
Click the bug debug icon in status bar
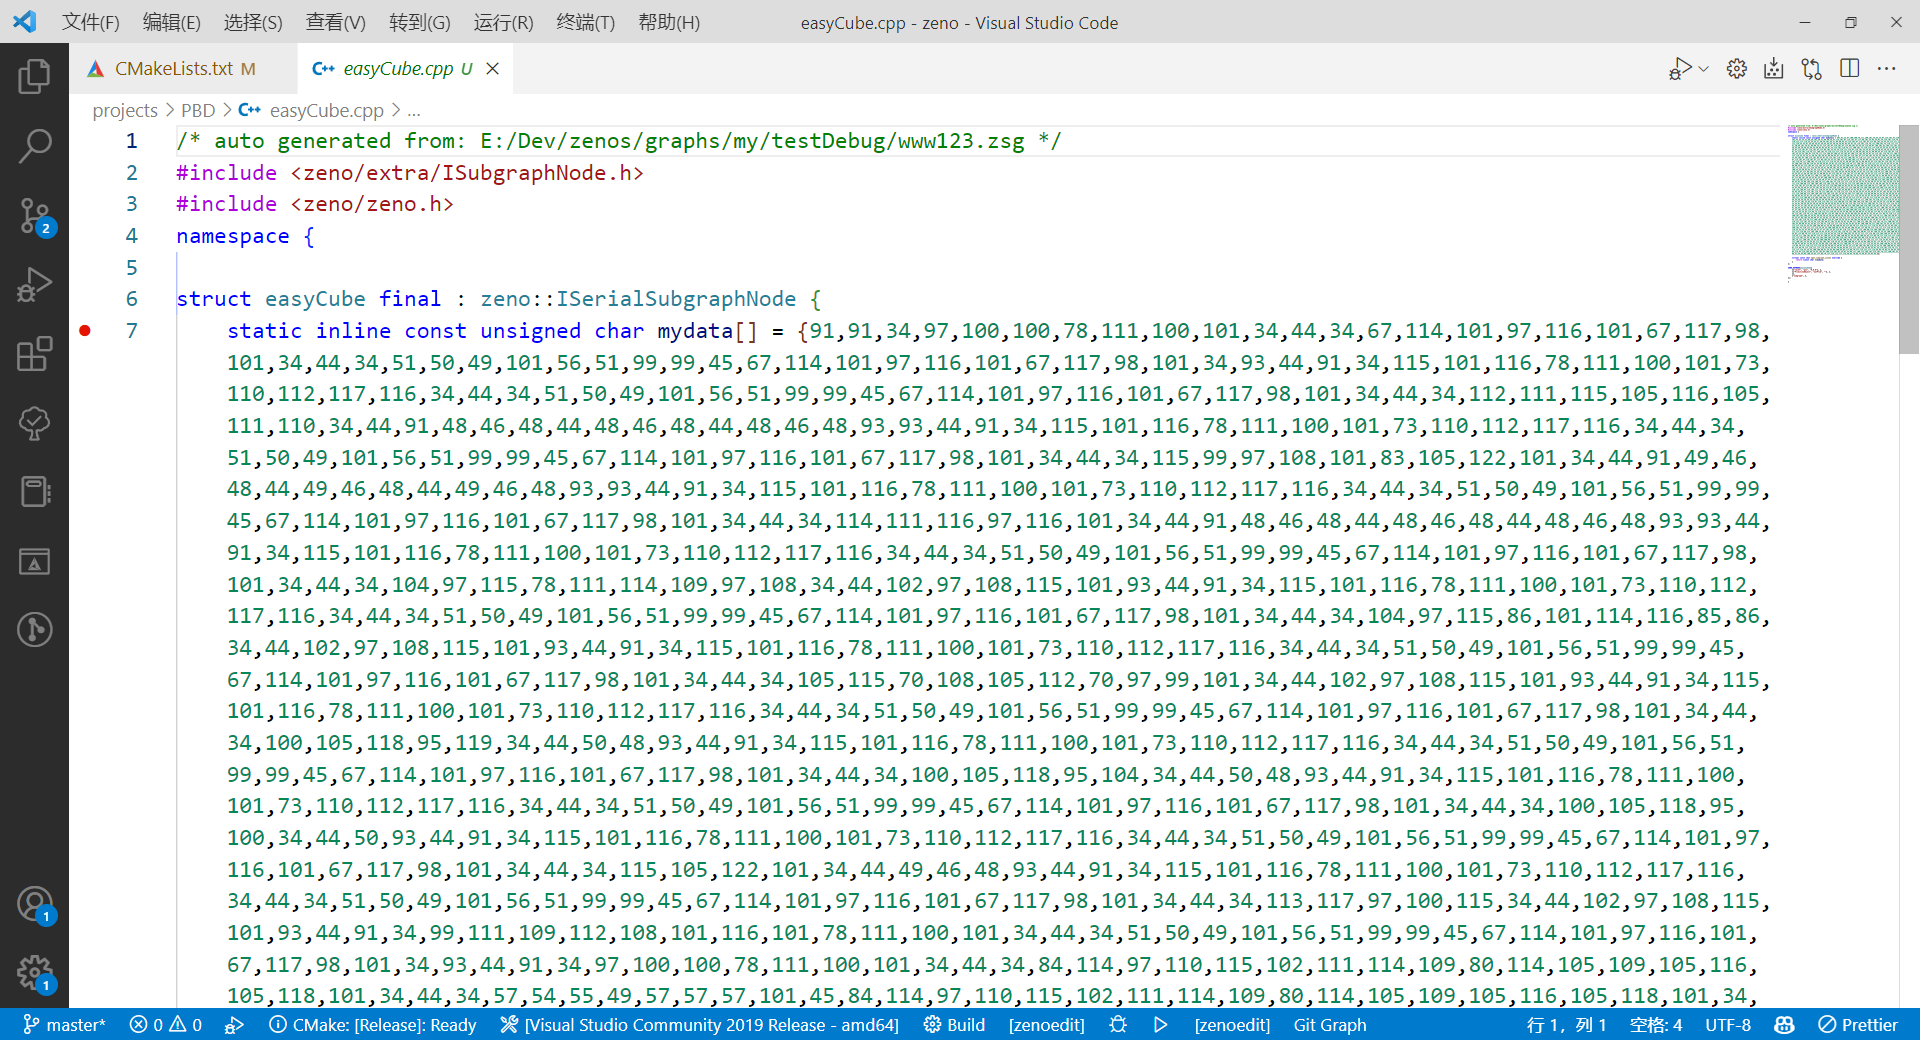tap(1118, 1025)
